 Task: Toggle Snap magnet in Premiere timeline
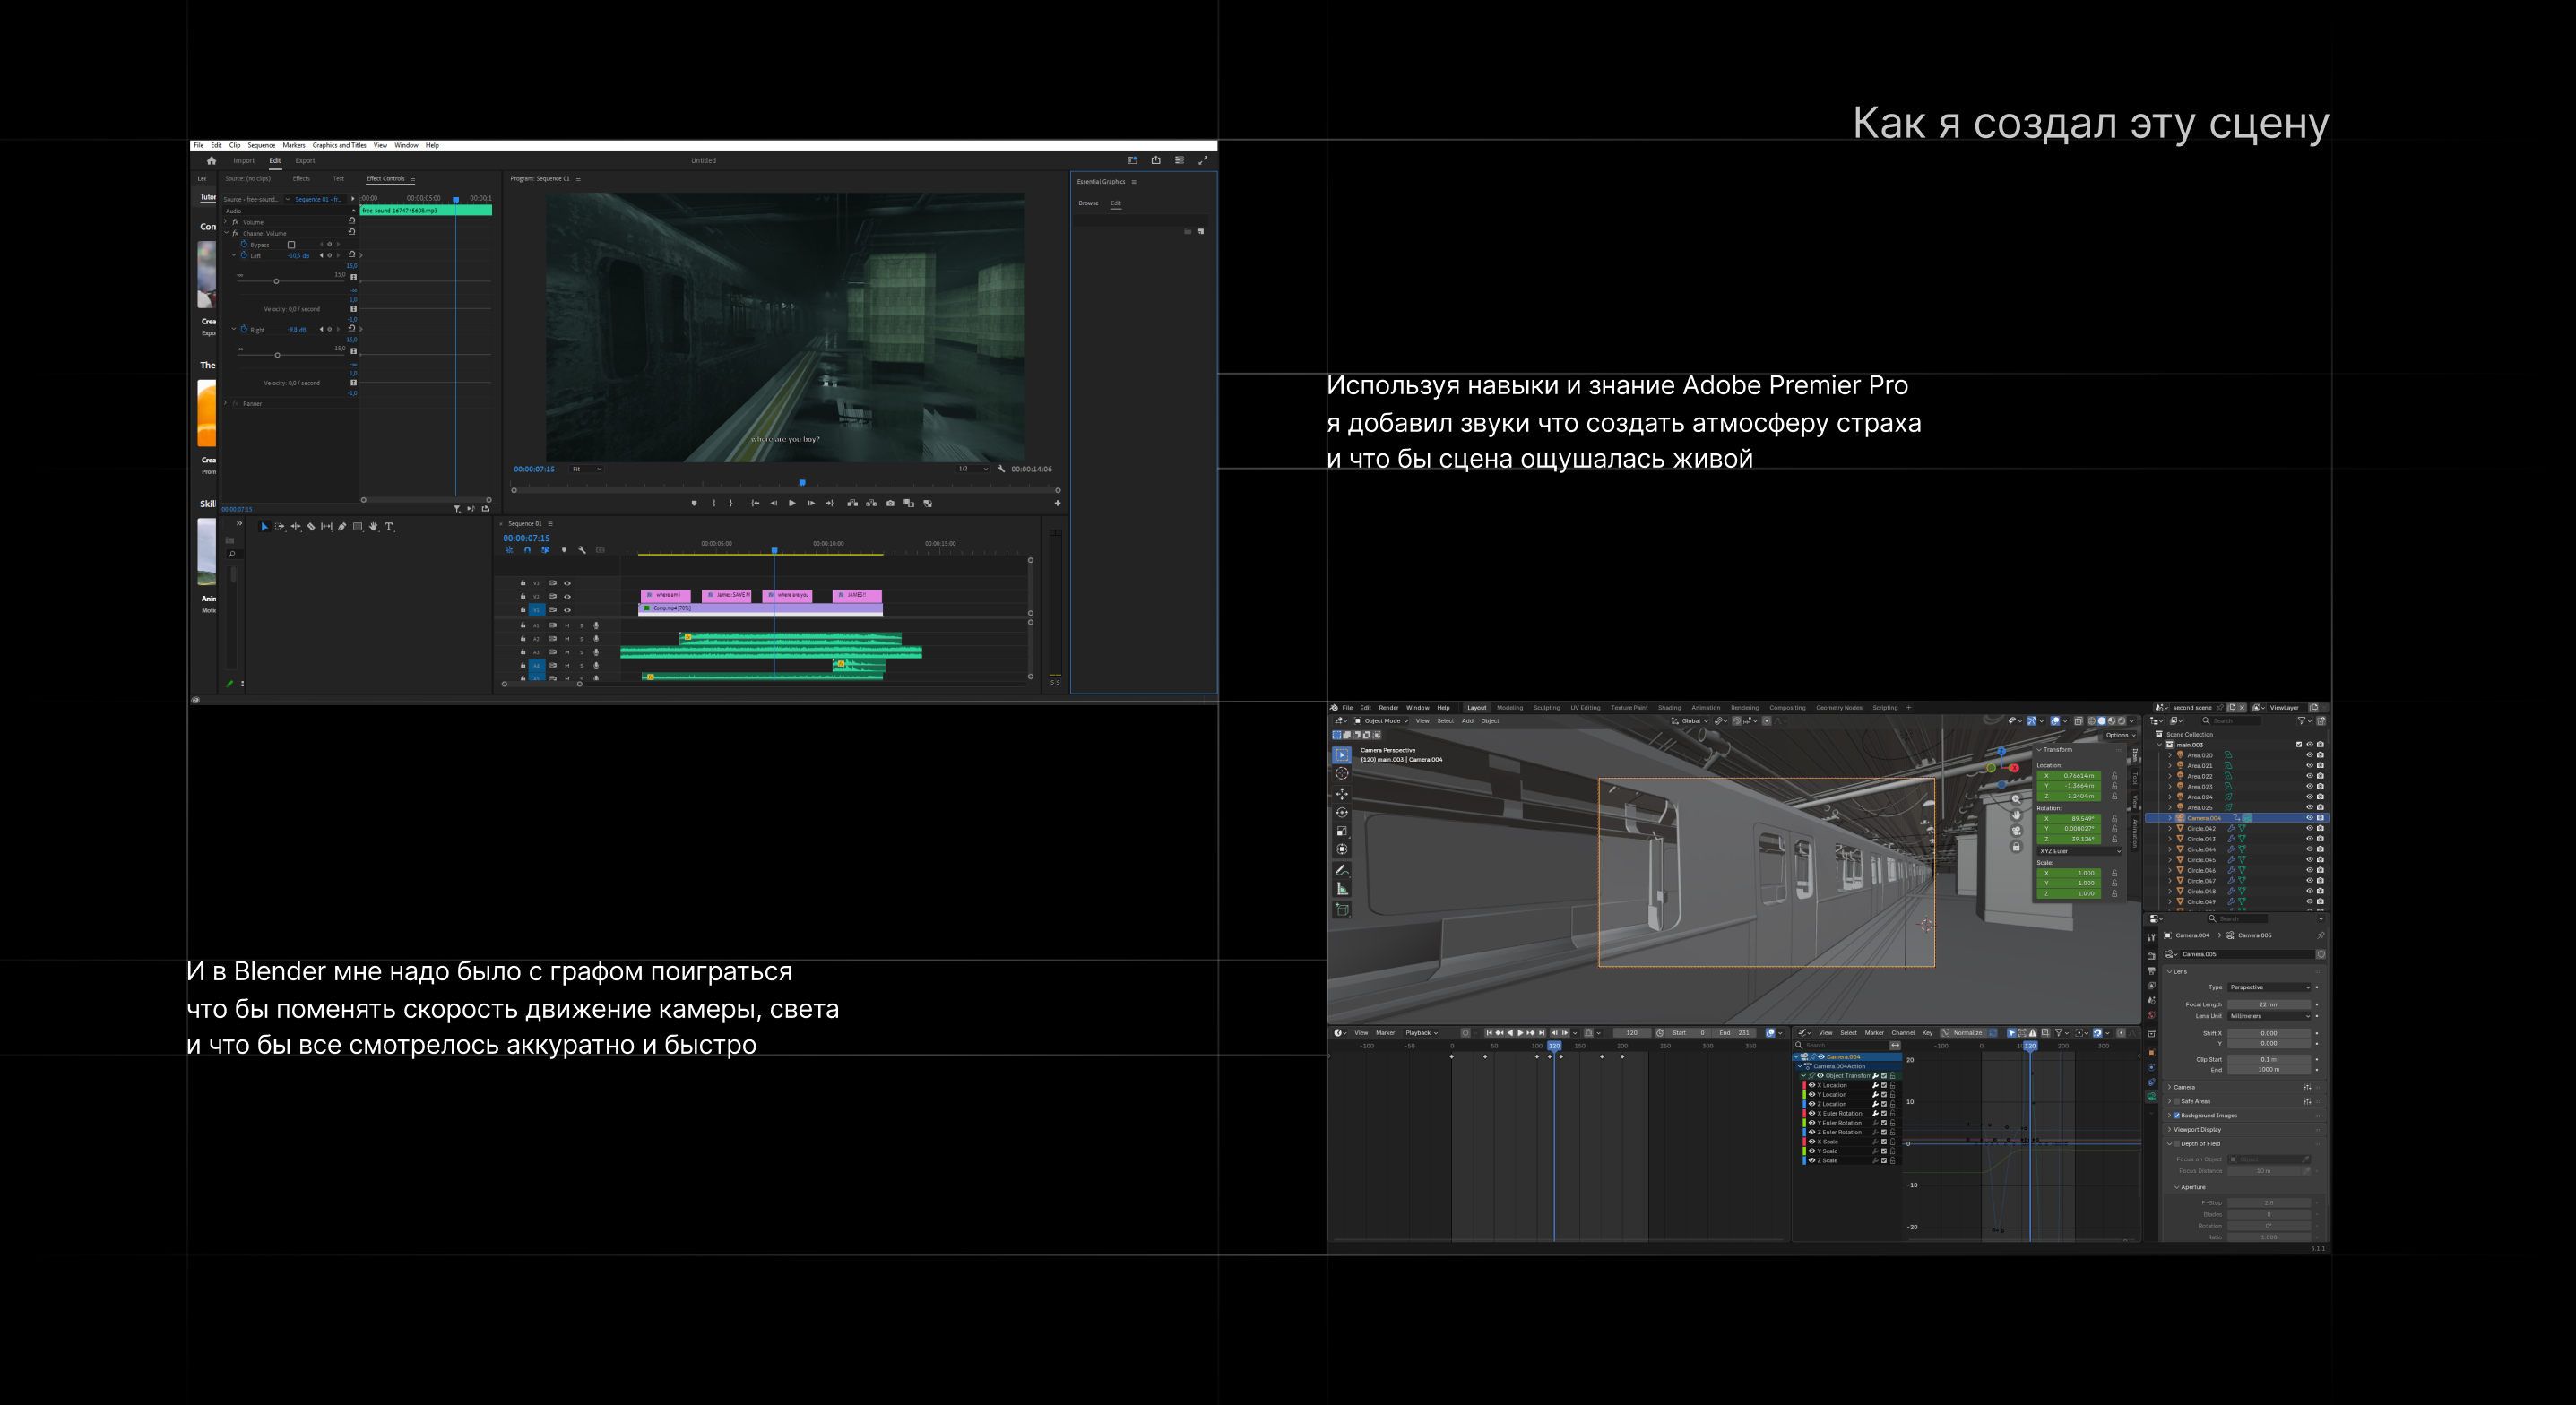pos(527,550)
